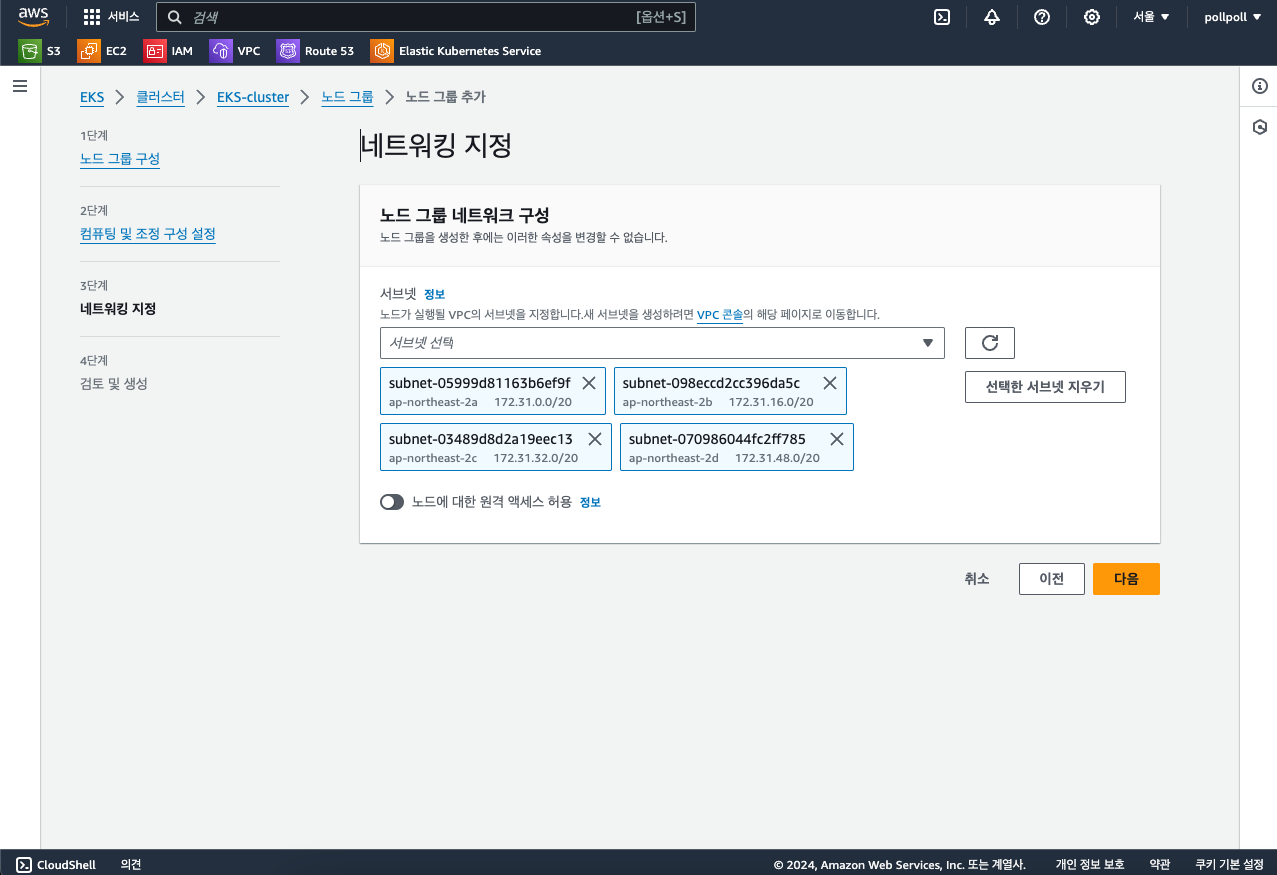Open 정보 link beside remote access toggle

pyautogui.click(x=590, y=502)
